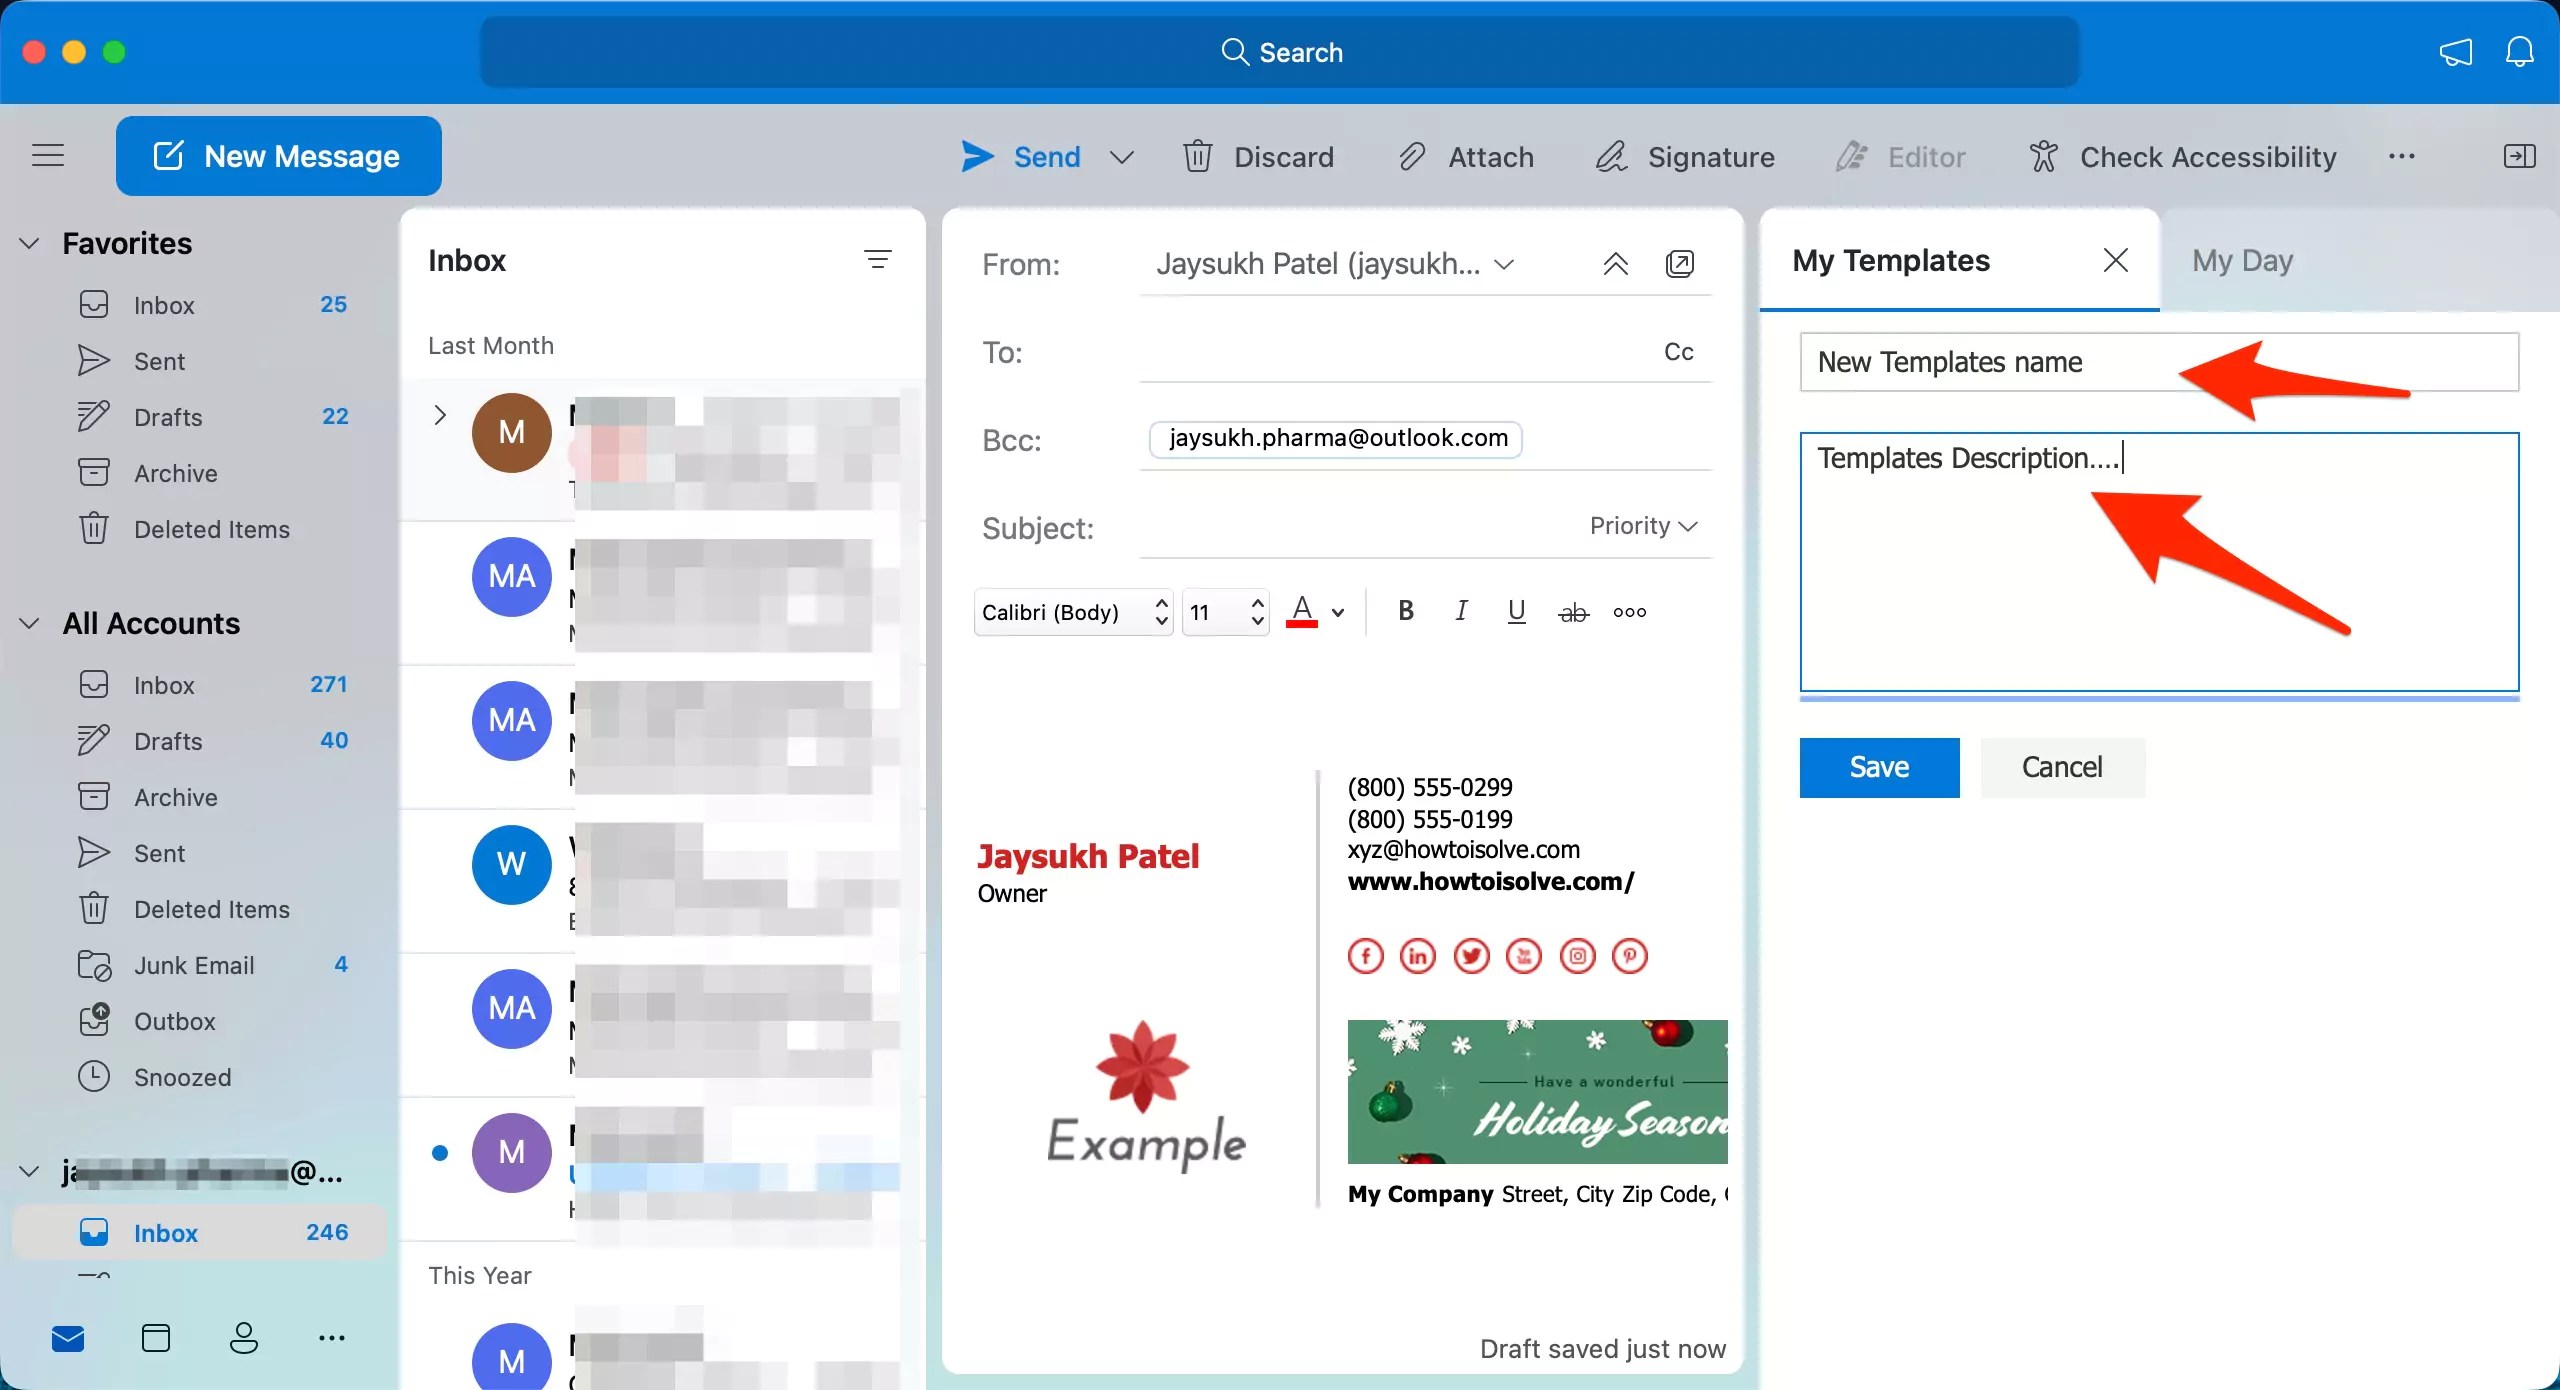Open the sender account dropdown next to From
This screenshot has height=1390, width=2560.
[1504, 264]
